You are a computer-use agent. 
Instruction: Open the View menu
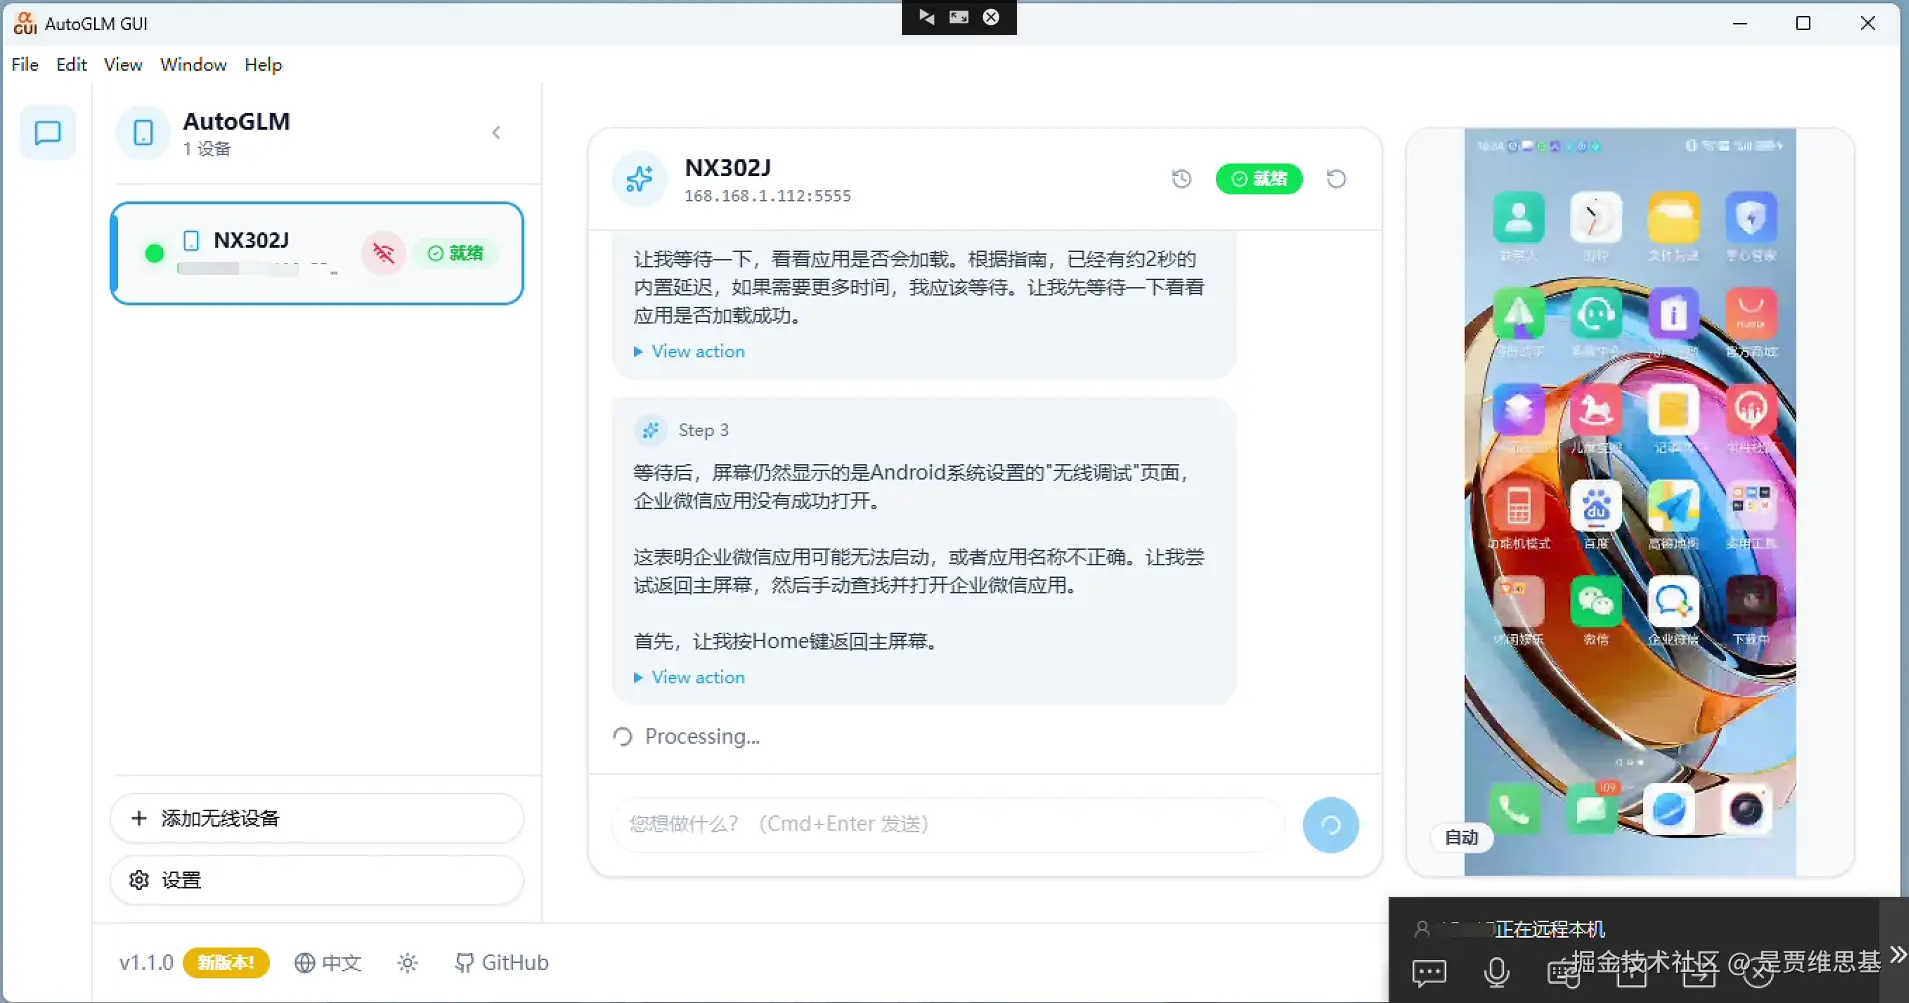pos(123,64)
